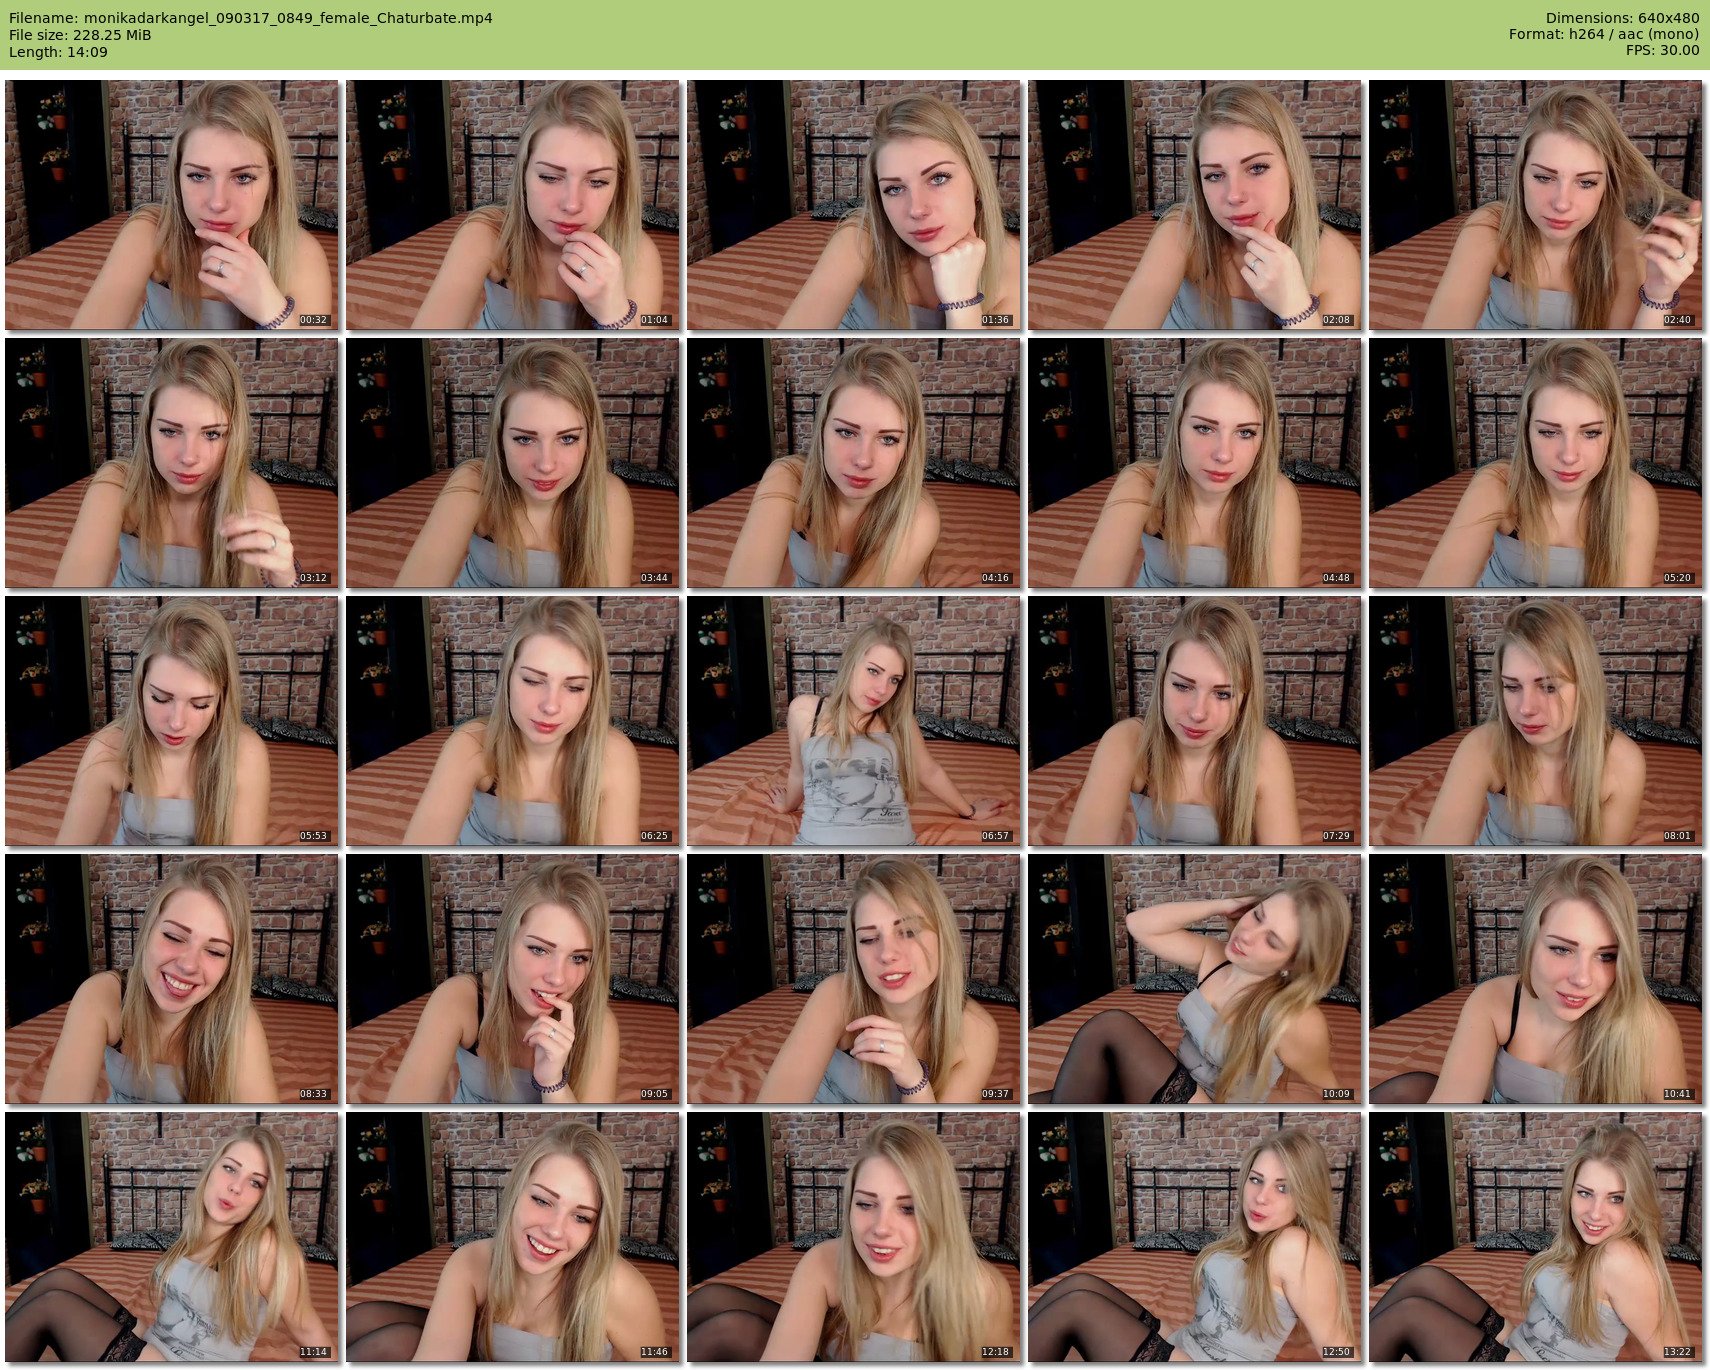Open the wide-shot thumbnail stamped 06:57
This screenshot has height=1370, width=1710.
[x=854, y=721]
